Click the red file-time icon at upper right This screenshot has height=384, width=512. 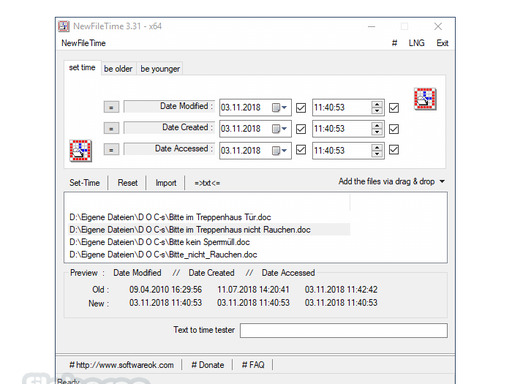coord(425,99)
